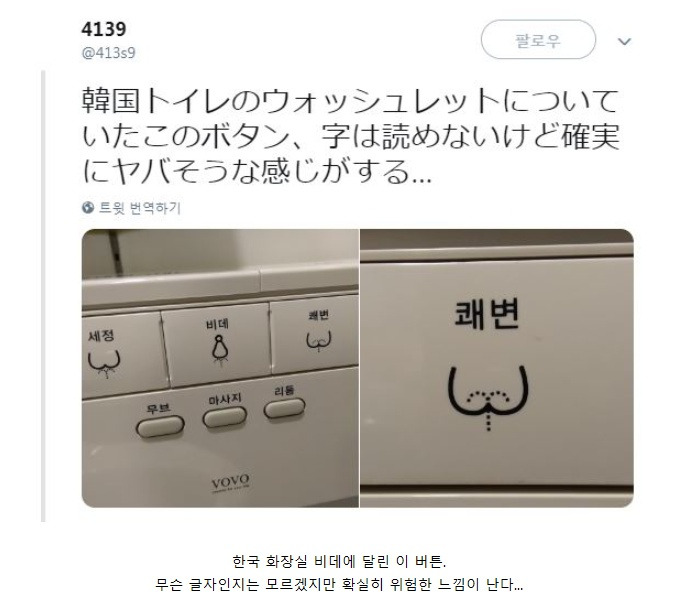
Task: Click the 팔로우 follow button
Action: click(x=538, y=40)
